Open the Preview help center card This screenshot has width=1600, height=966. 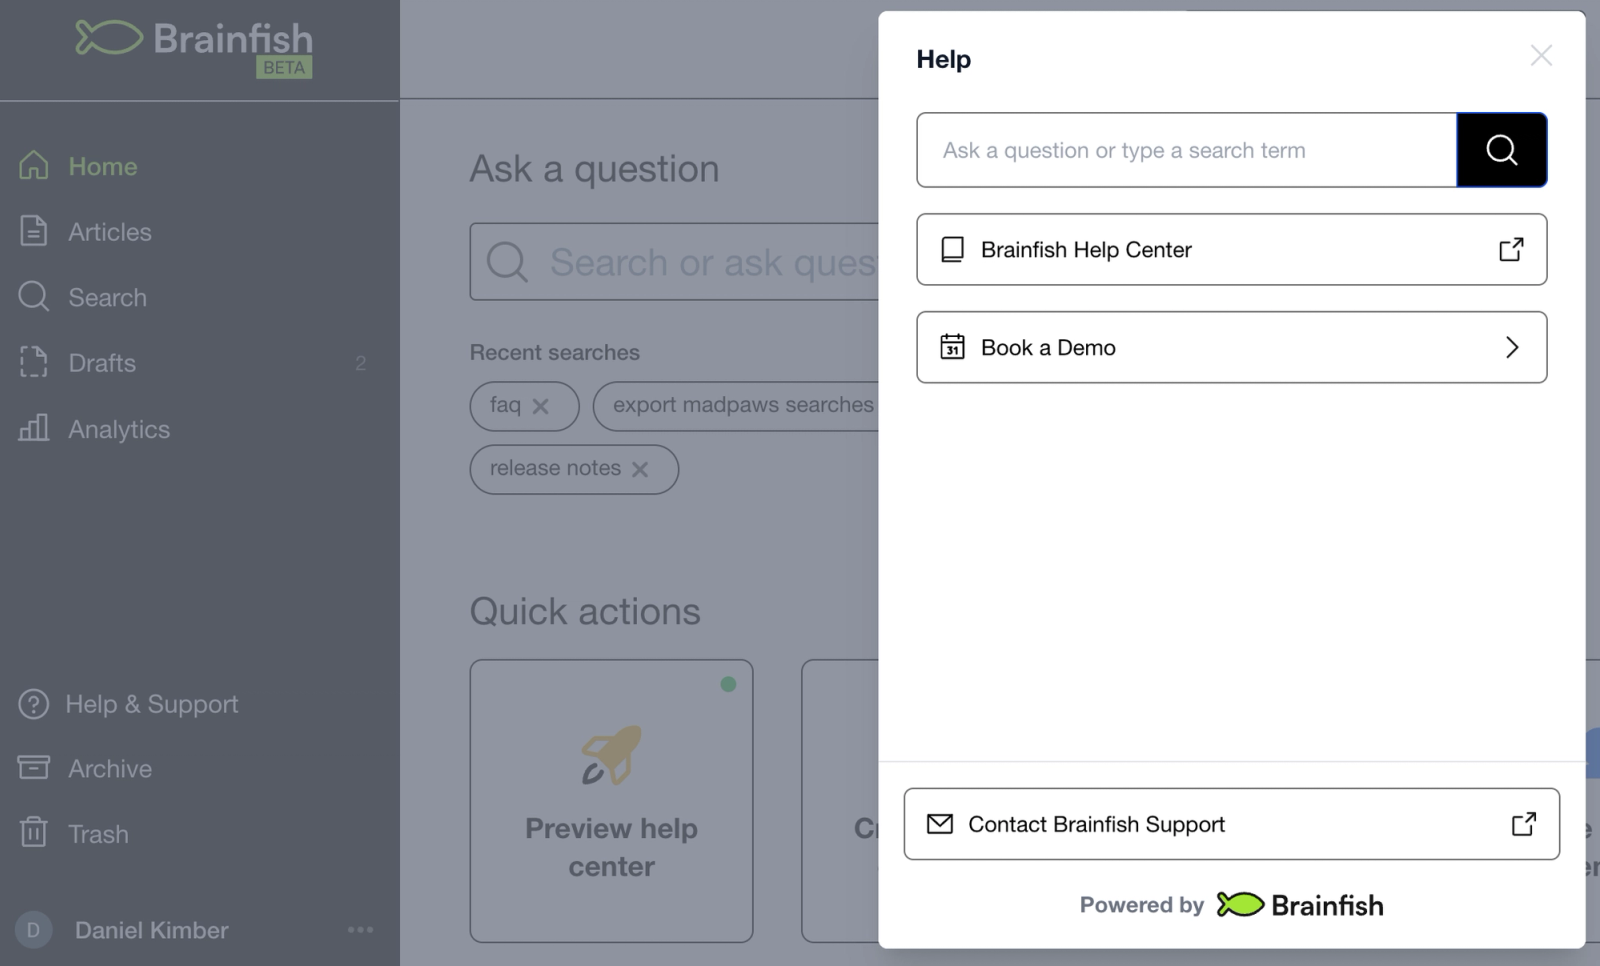[x=611, y=801]
